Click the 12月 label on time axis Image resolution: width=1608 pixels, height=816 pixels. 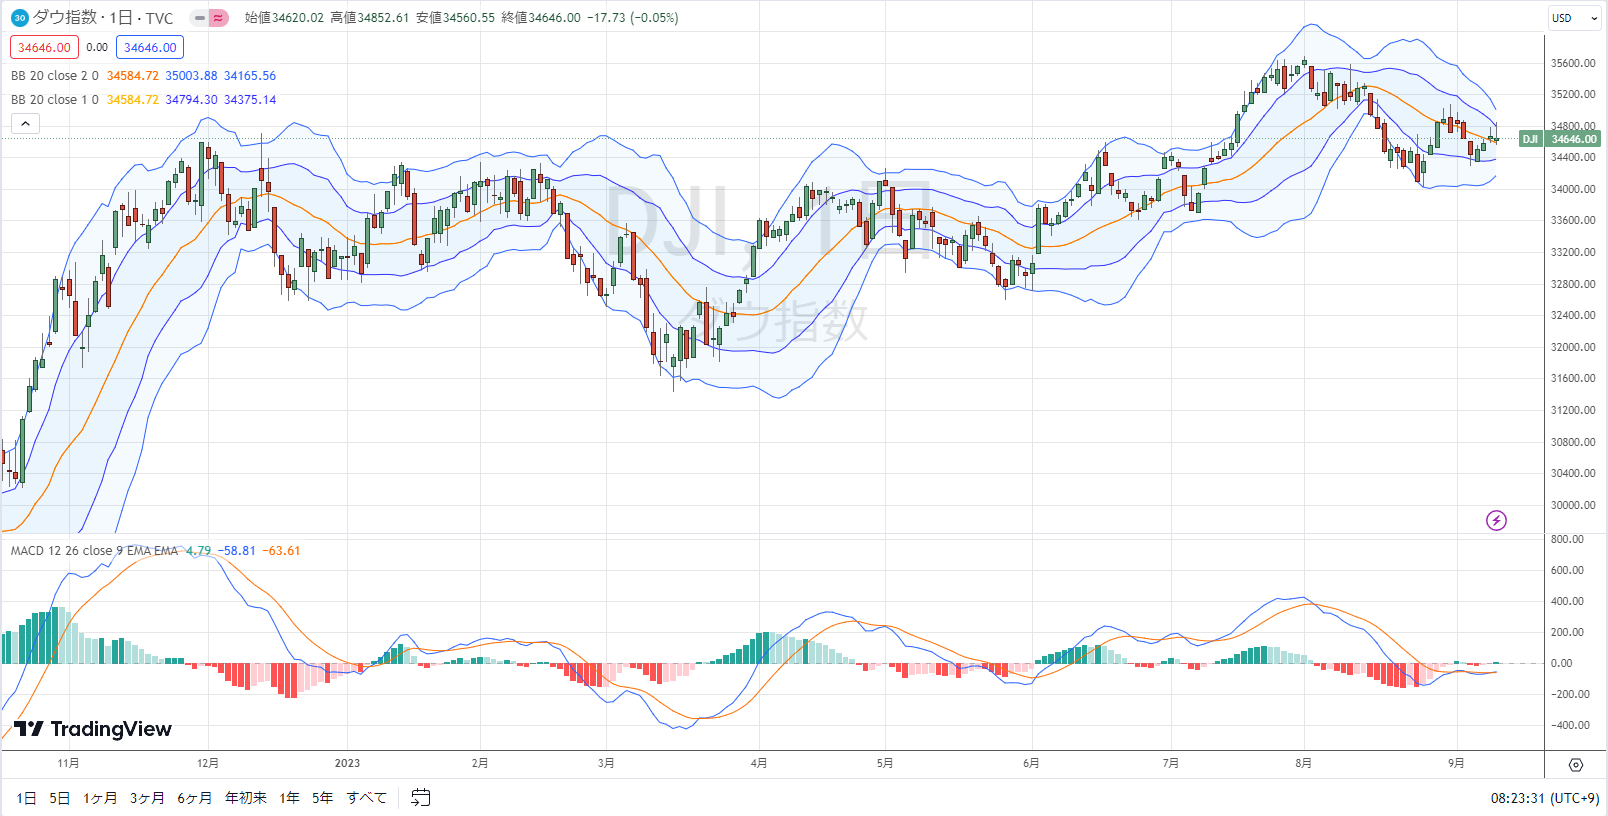pos(208,763)
